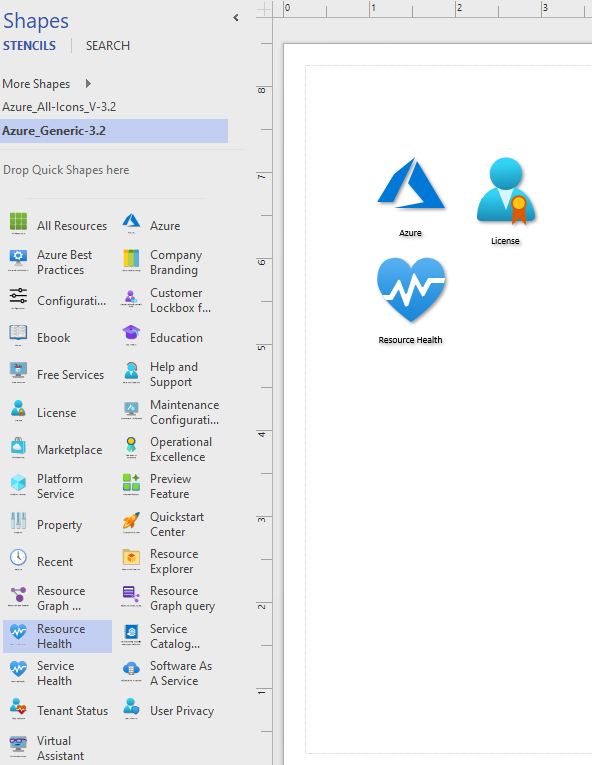Select the Resource Health heart on canvas

(x=411, y=290)
